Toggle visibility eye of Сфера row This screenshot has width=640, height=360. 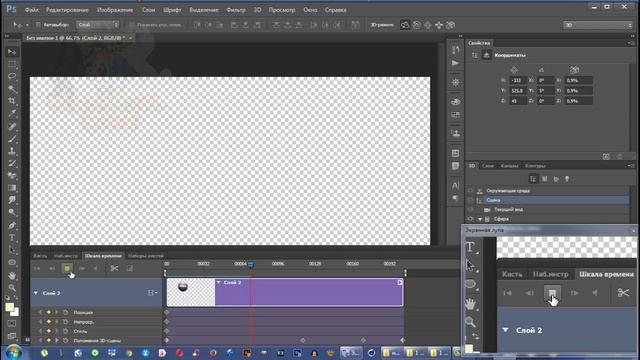tap(470, 219)
